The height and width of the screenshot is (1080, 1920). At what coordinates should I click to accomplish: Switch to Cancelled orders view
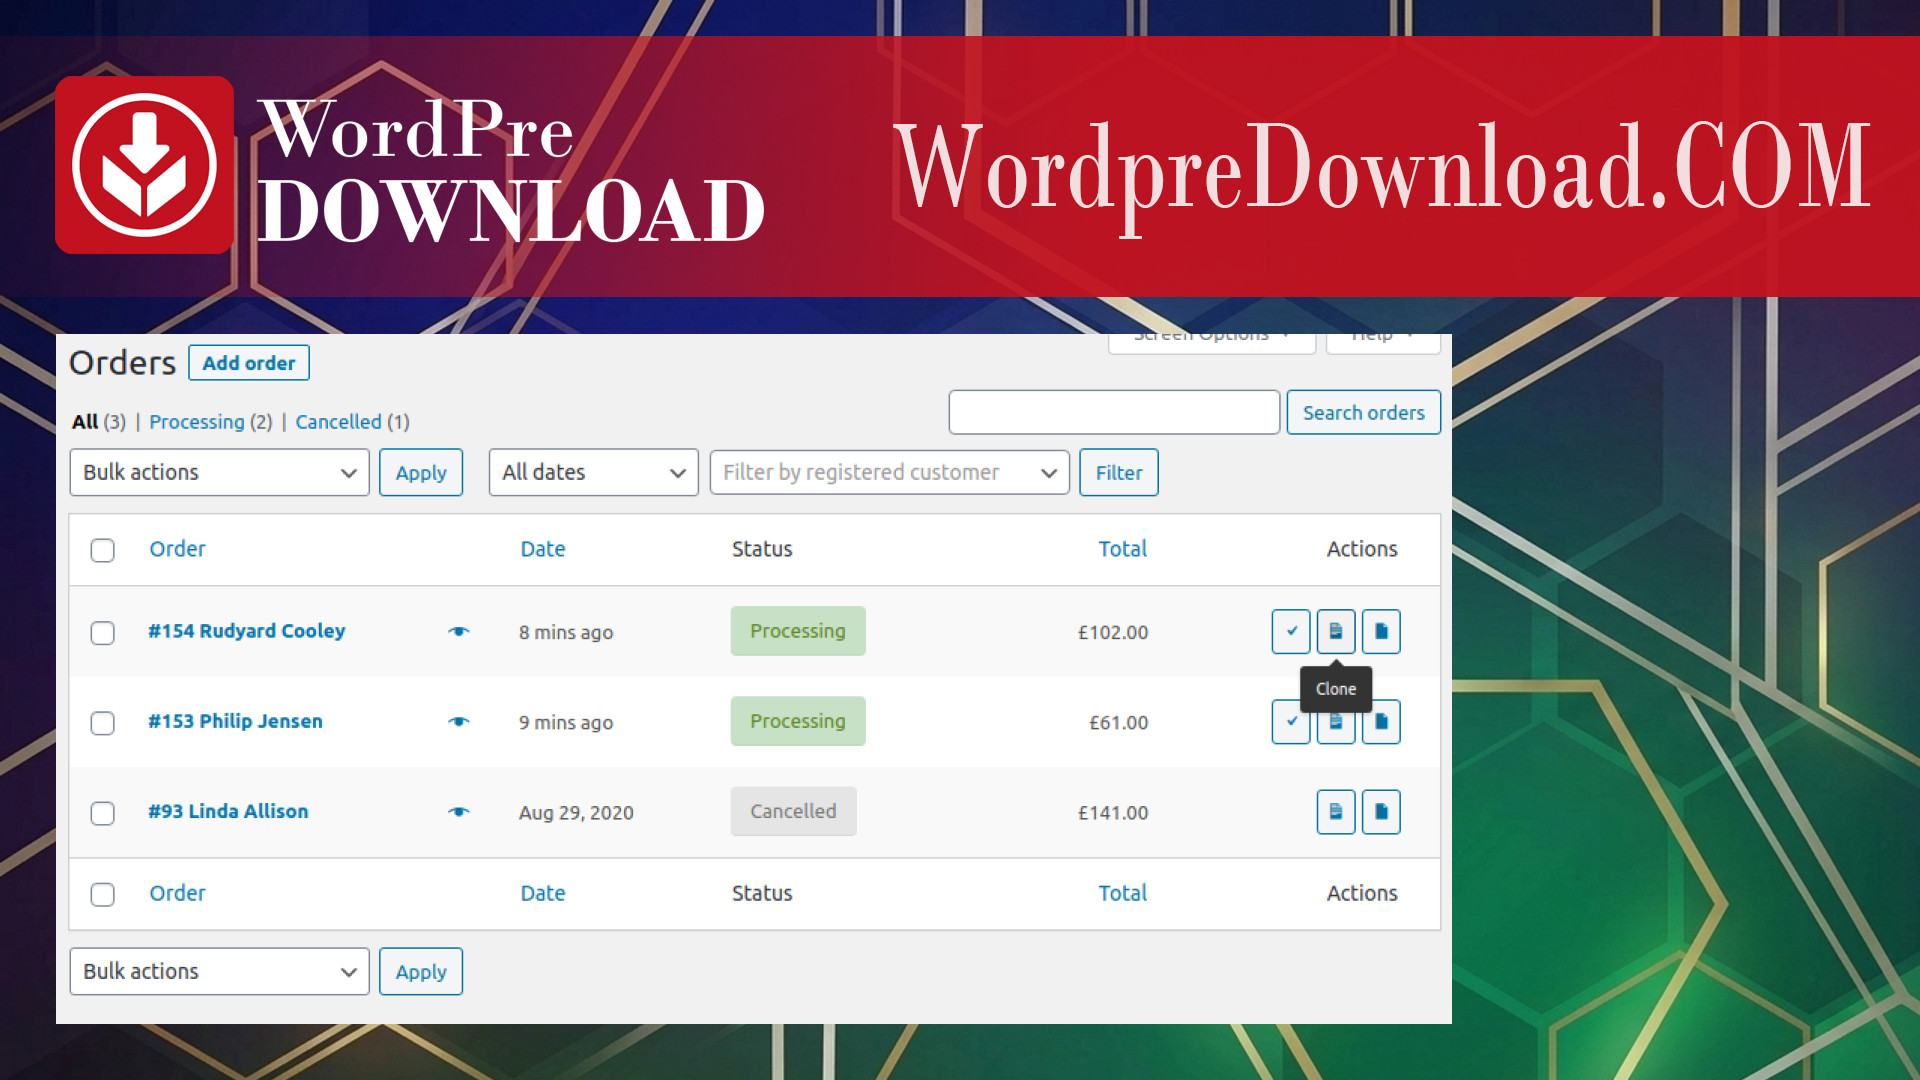click(x=338, y=421)
